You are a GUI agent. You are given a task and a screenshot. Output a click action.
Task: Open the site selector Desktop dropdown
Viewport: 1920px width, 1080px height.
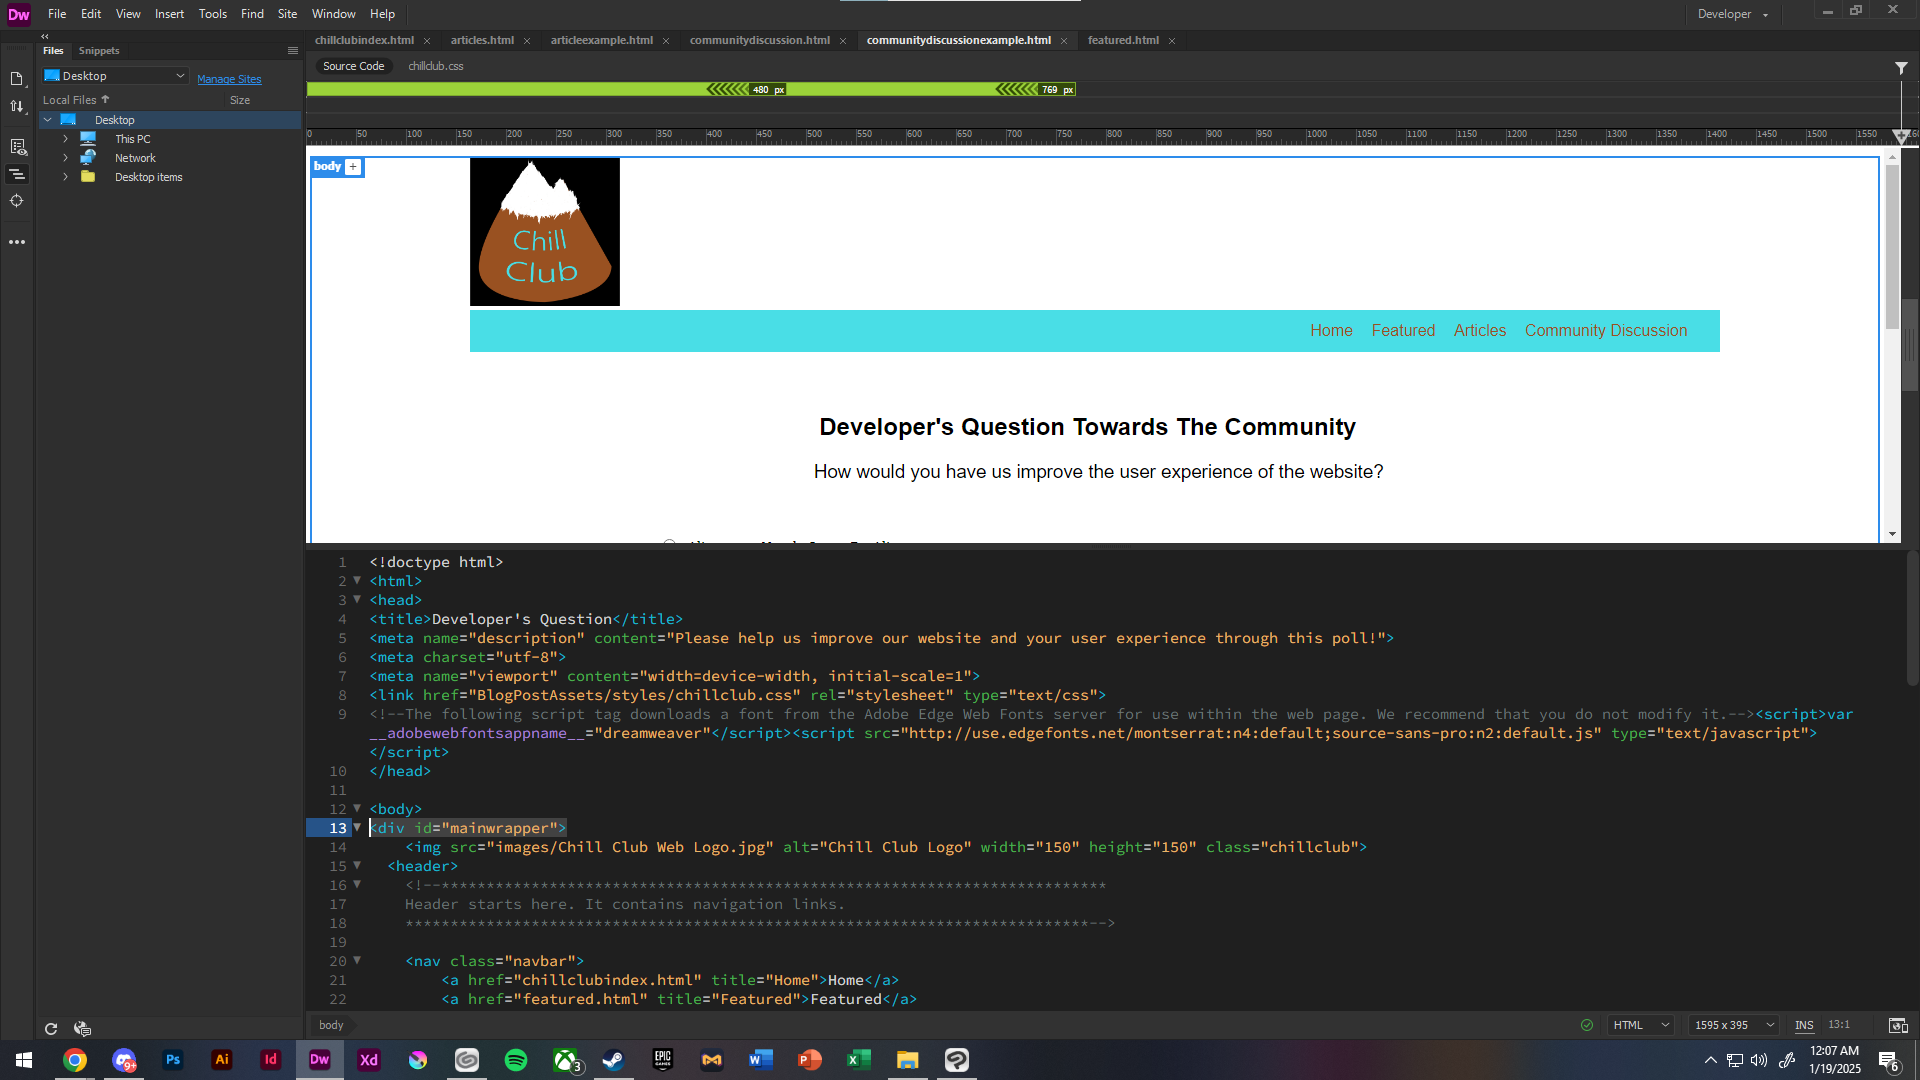coord(115,76)
